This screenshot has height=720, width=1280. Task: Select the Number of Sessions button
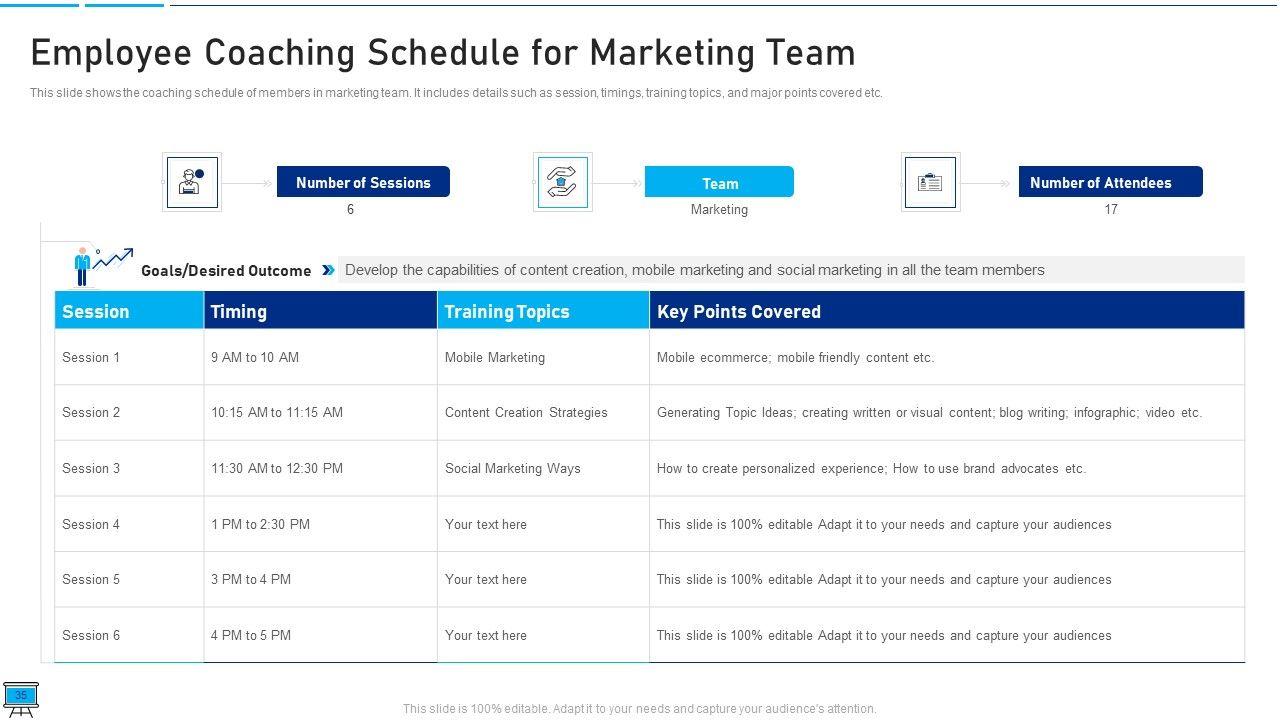[x=363, y=182]
